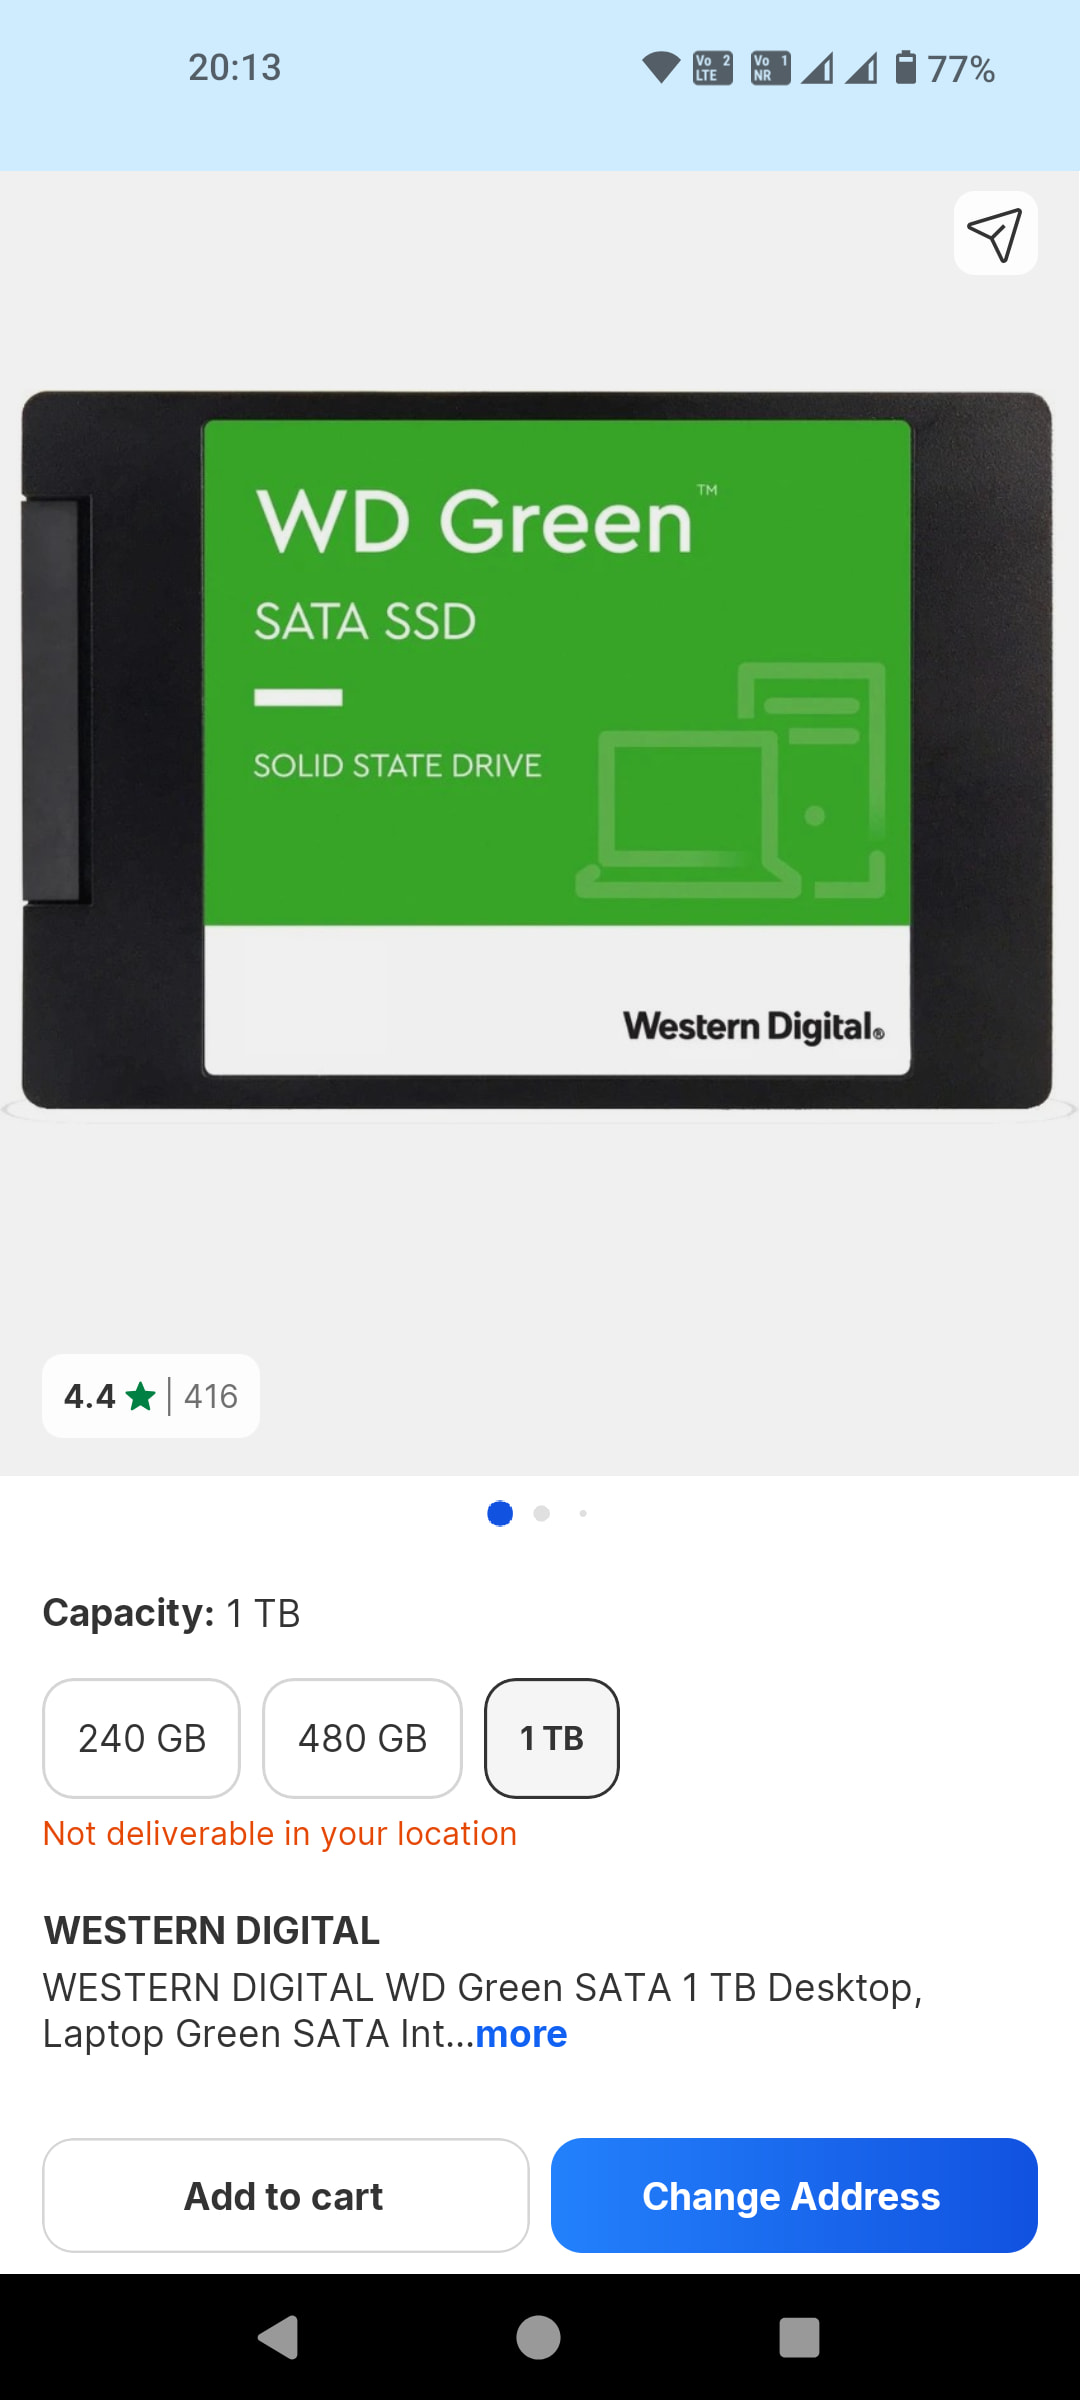This screenshot has width=1080, height=2400.
Task: Go to the second image page dot
Action: click(x=542, y=1513)
